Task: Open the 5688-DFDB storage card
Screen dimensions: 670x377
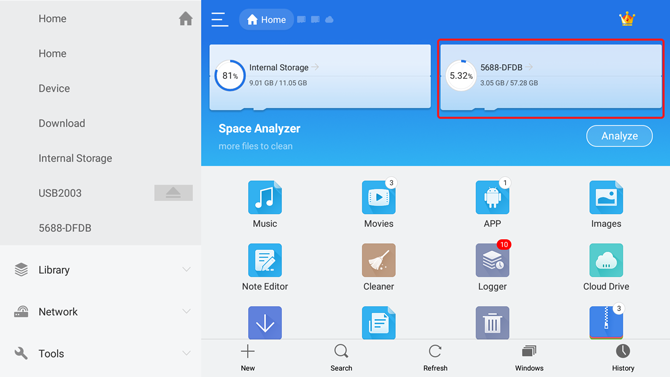Action: pos(551,77)
